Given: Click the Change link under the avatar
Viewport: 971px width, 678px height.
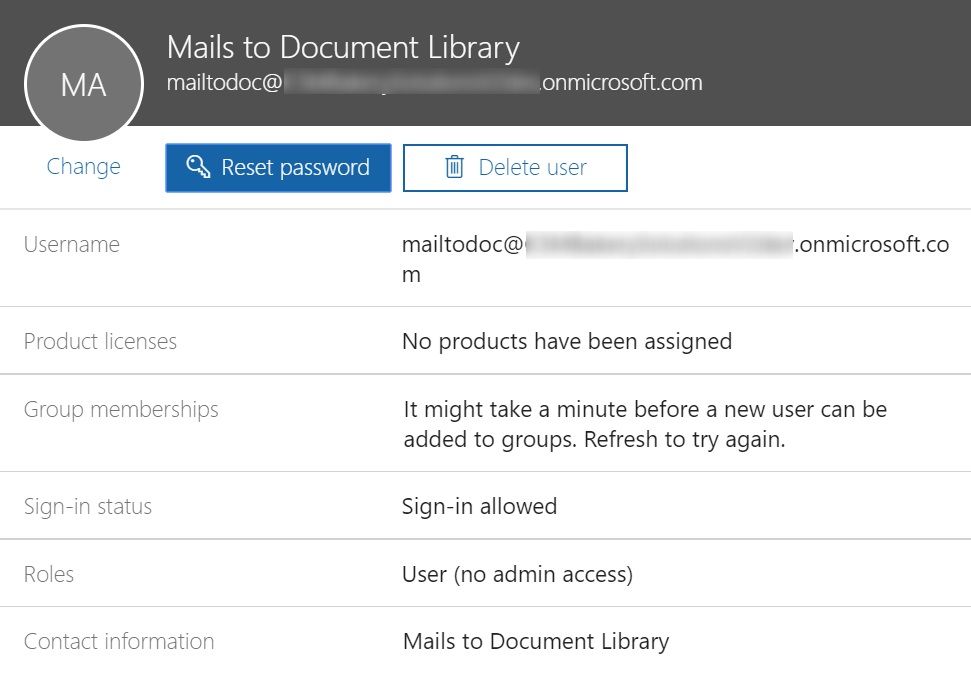Looking at the screenshot, I should click(x=84, y=167).
